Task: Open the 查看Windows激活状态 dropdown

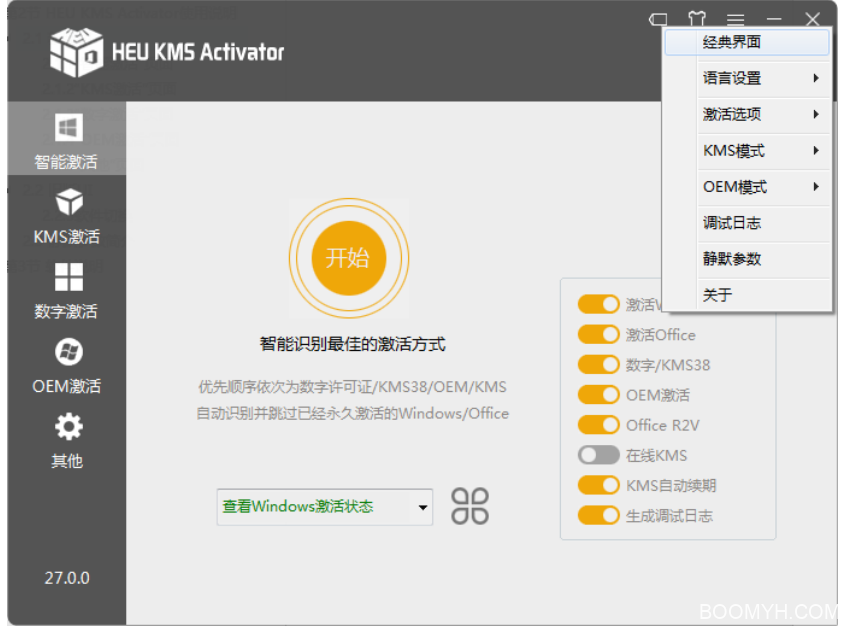Action: [324, 507]
